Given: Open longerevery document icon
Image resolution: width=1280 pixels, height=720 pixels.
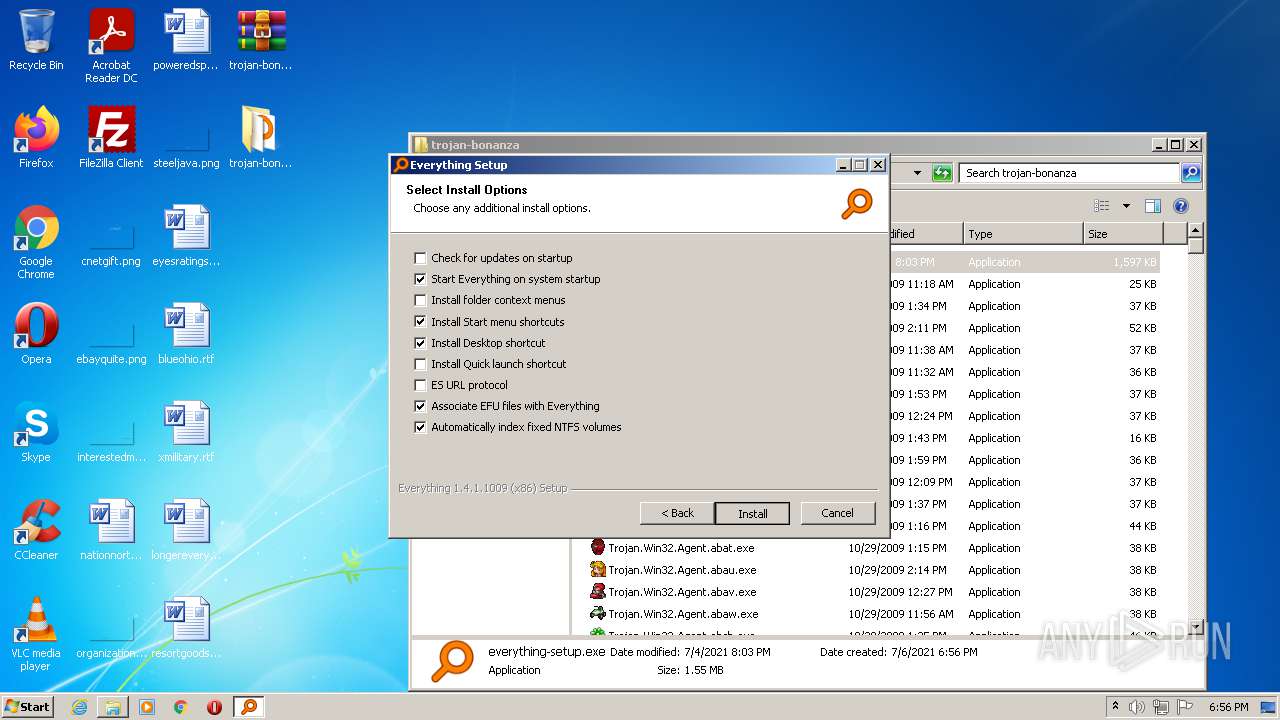Looking at the screenshot, I should (x=186, y=530).
